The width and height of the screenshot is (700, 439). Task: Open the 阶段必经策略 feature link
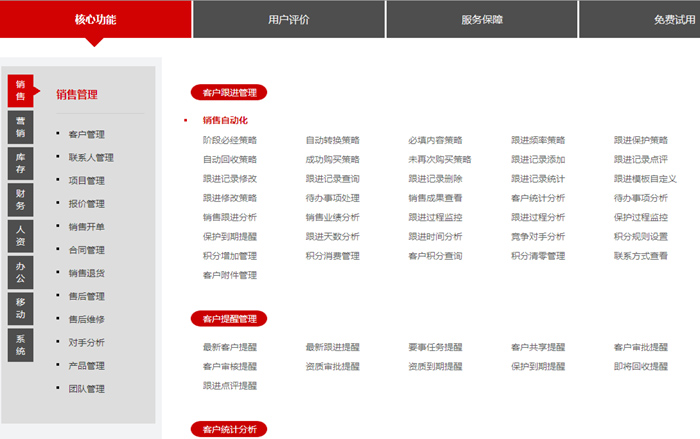tap(230, 140)
